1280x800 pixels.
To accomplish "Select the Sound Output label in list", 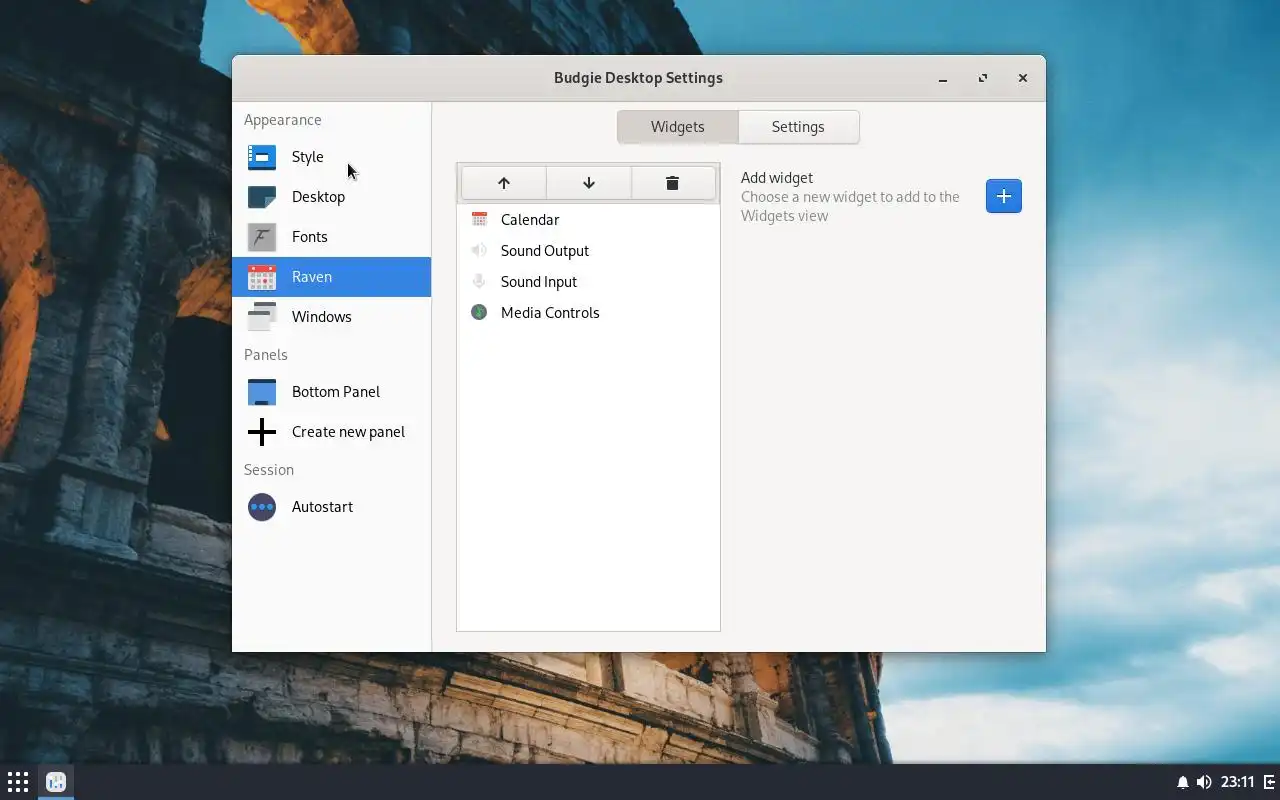I will [545, 251].
